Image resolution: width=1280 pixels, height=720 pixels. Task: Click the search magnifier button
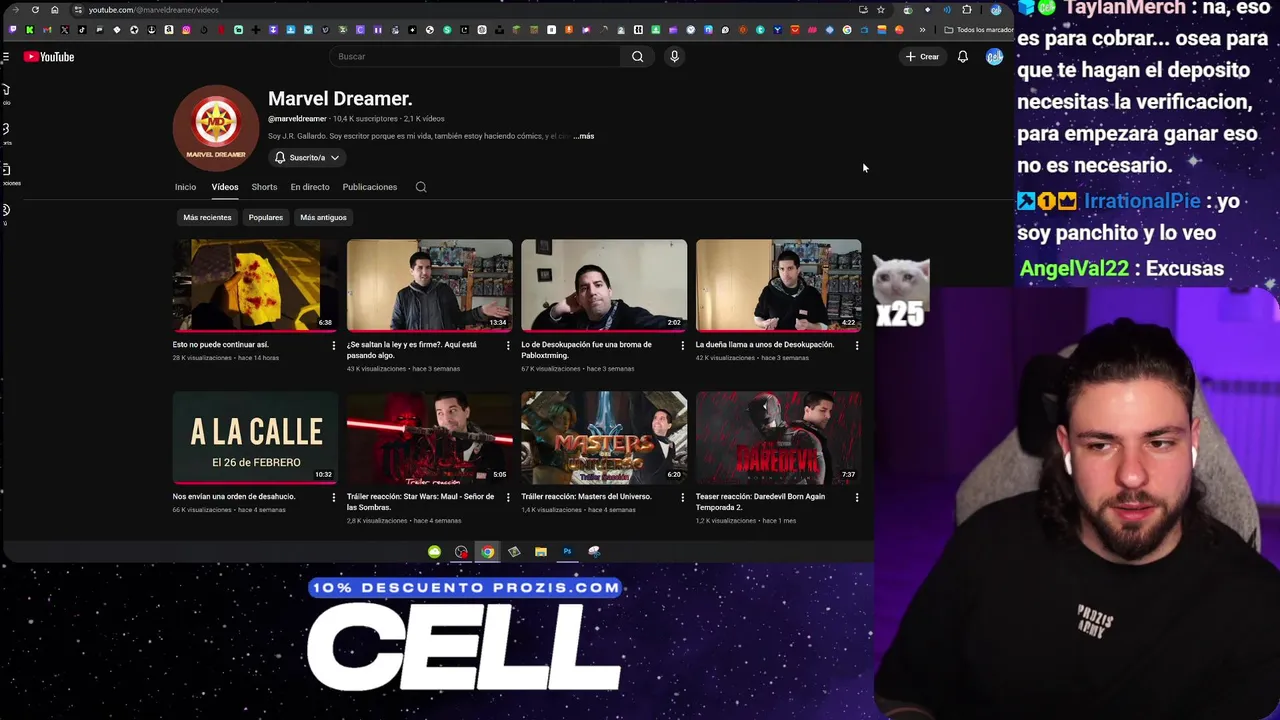(x=637, y=57)
